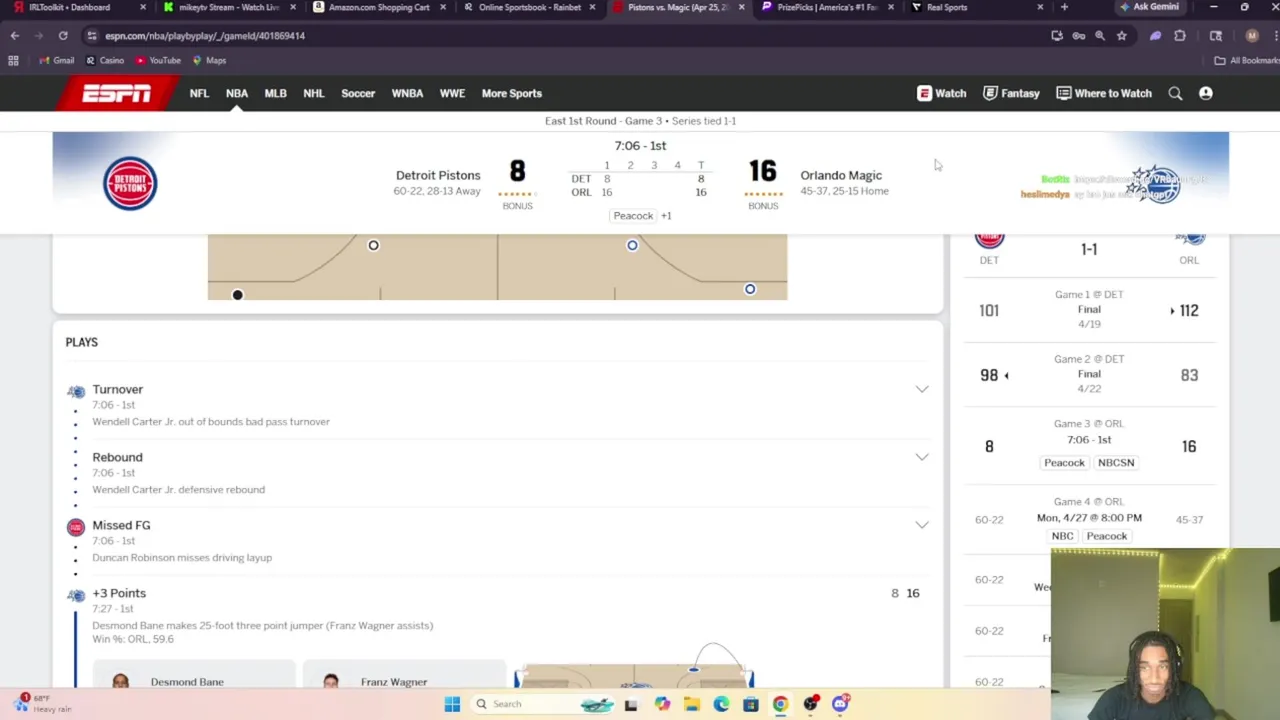Click the browser address bar URL
The width and height of the screenshot is (1280, 720).
pyautogui.click(x=205, y=35)
